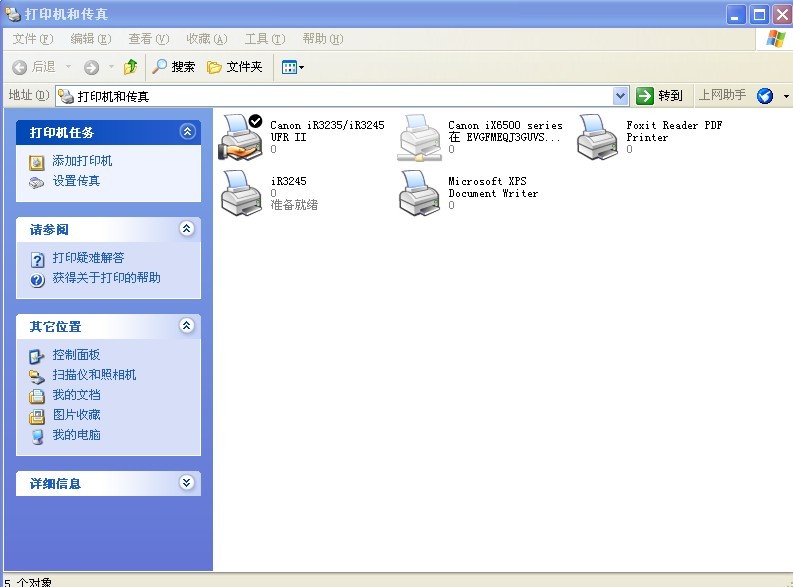Click the Forward navigation arrow icon
Image resolution: width=793 pixels, height=587 pixels.
pos(92,67)
